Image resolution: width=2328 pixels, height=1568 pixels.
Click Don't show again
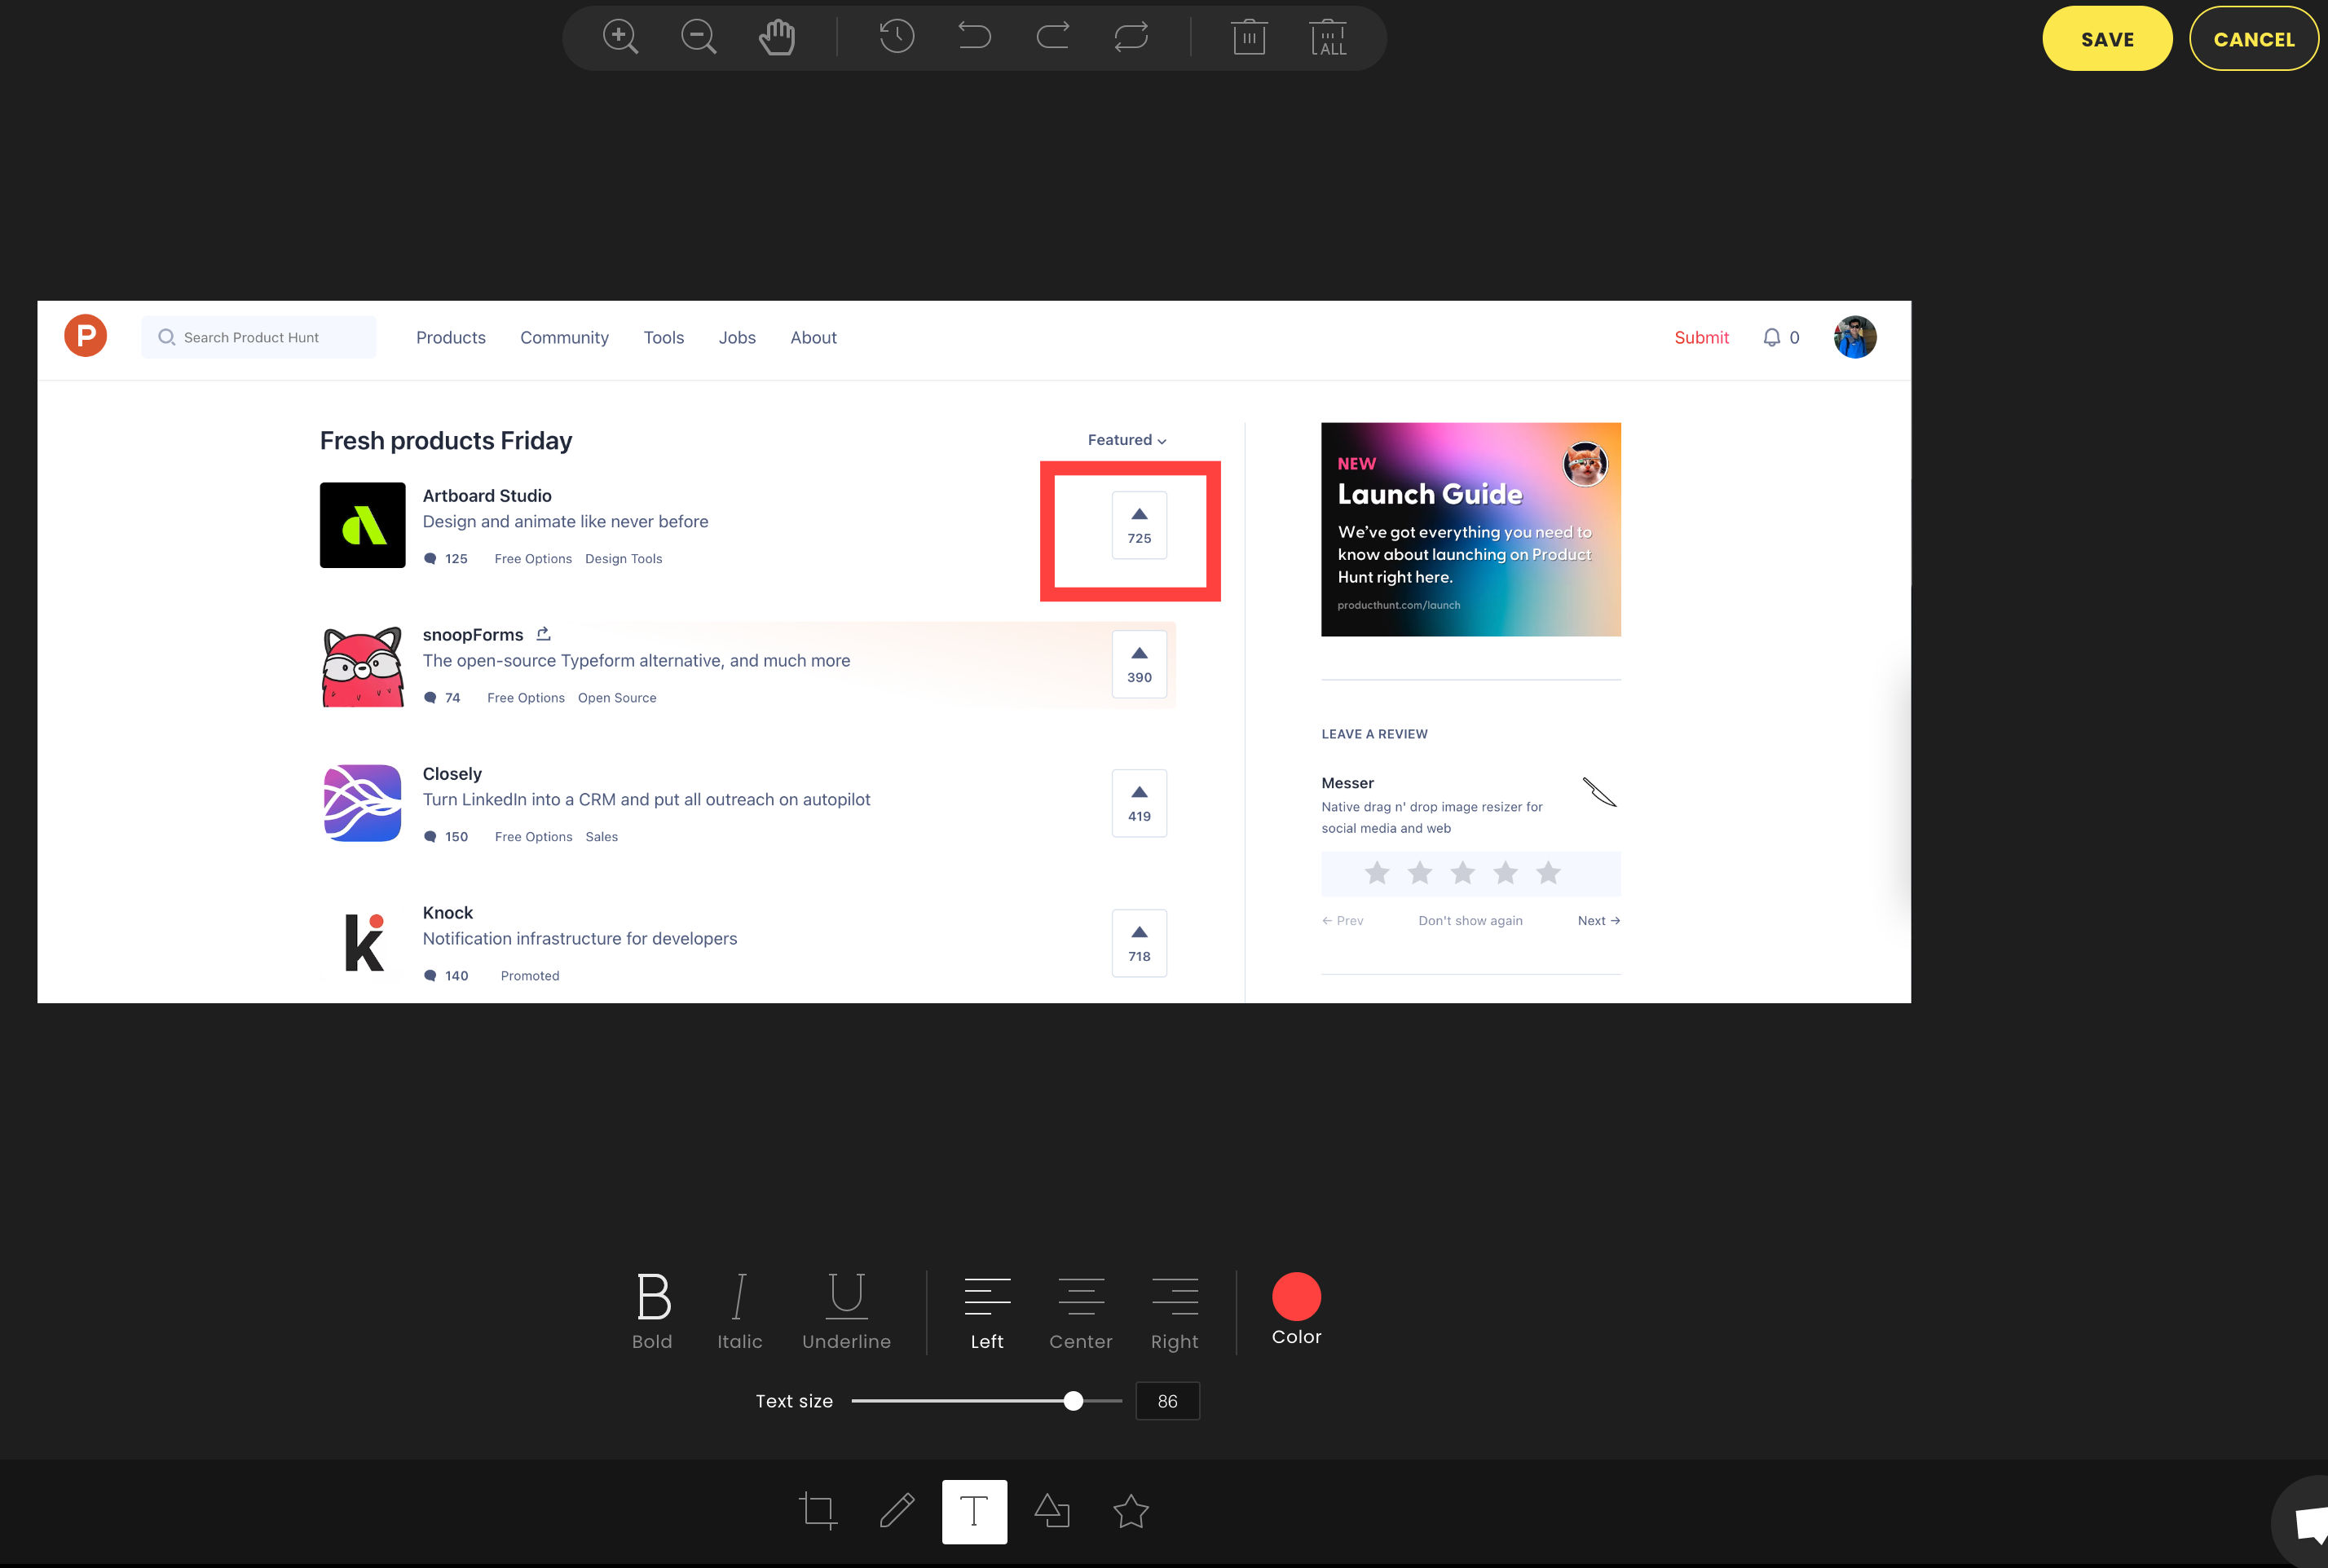tap(1470, 921)
